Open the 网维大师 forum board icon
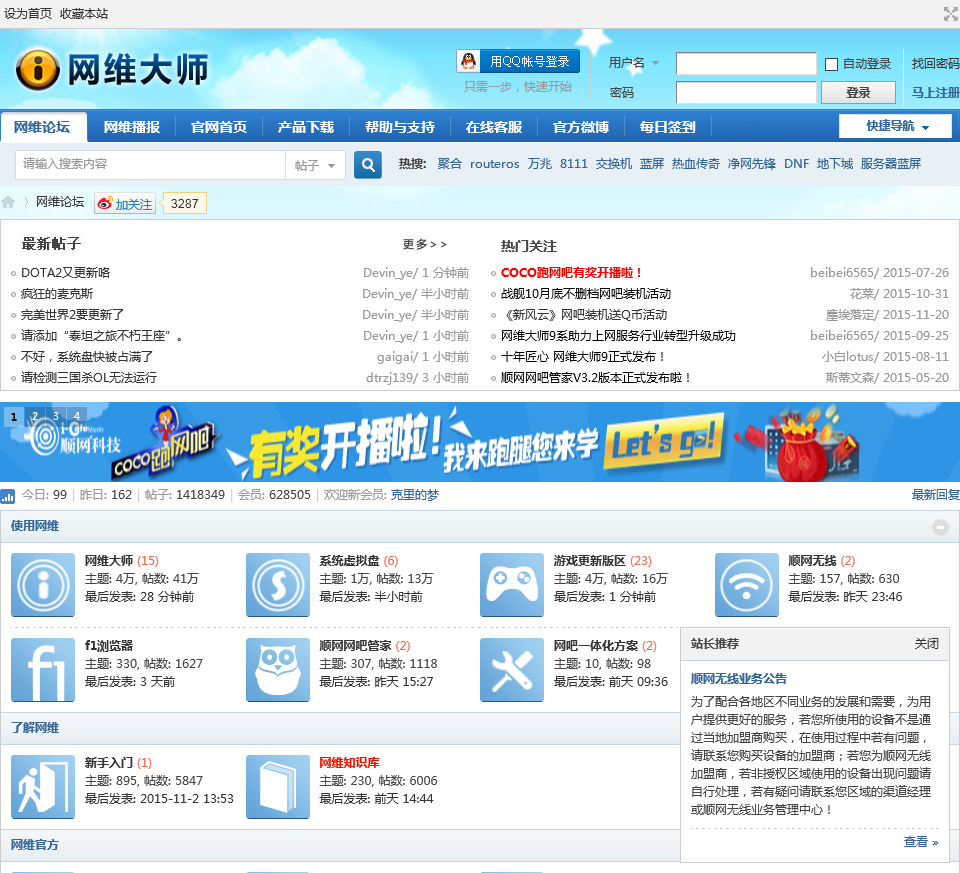This screenshot has height=873, width=960. point(43,585)
